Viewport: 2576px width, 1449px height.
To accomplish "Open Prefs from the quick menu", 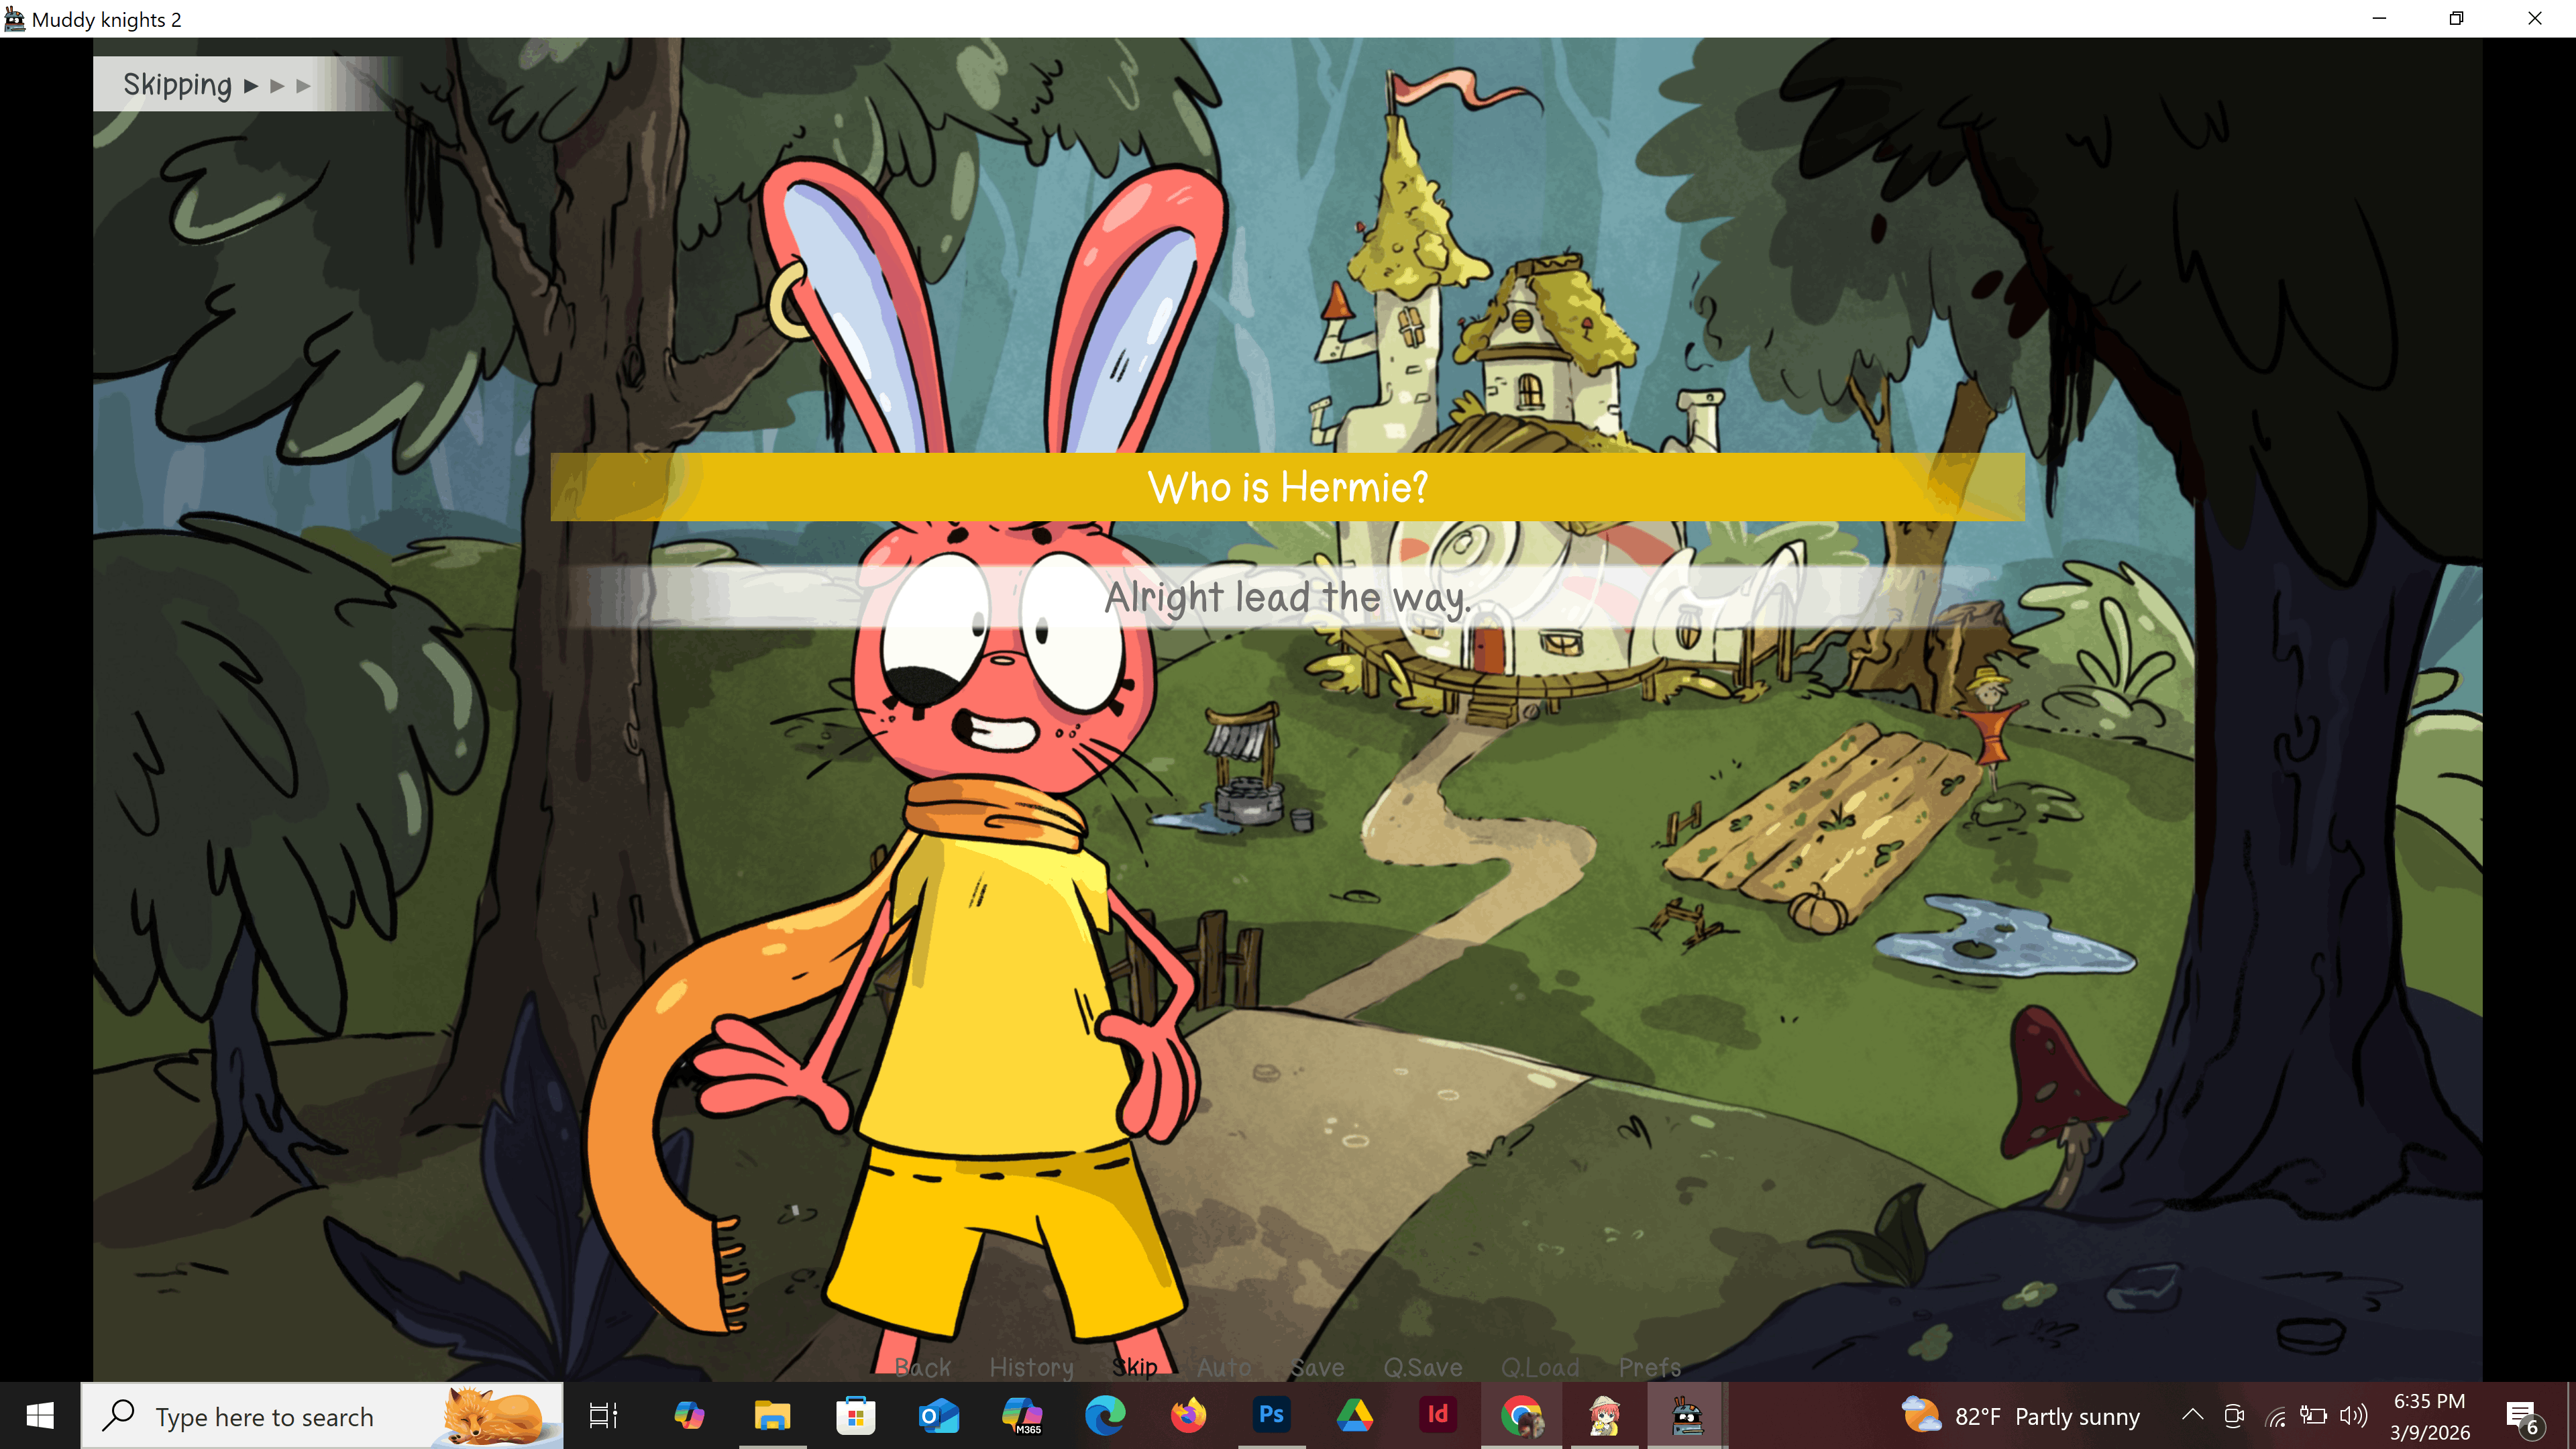I will point(1650,1367).
